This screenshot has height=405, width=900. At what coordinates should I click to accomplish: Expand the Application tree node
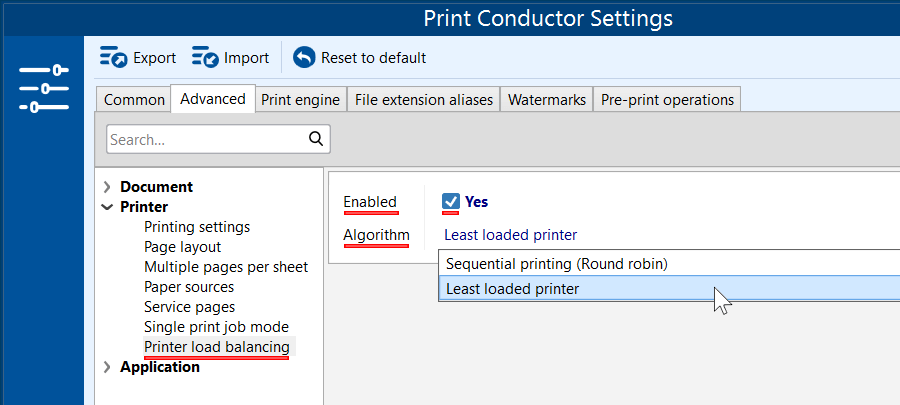pyautogui.click(x=107, y=367)
